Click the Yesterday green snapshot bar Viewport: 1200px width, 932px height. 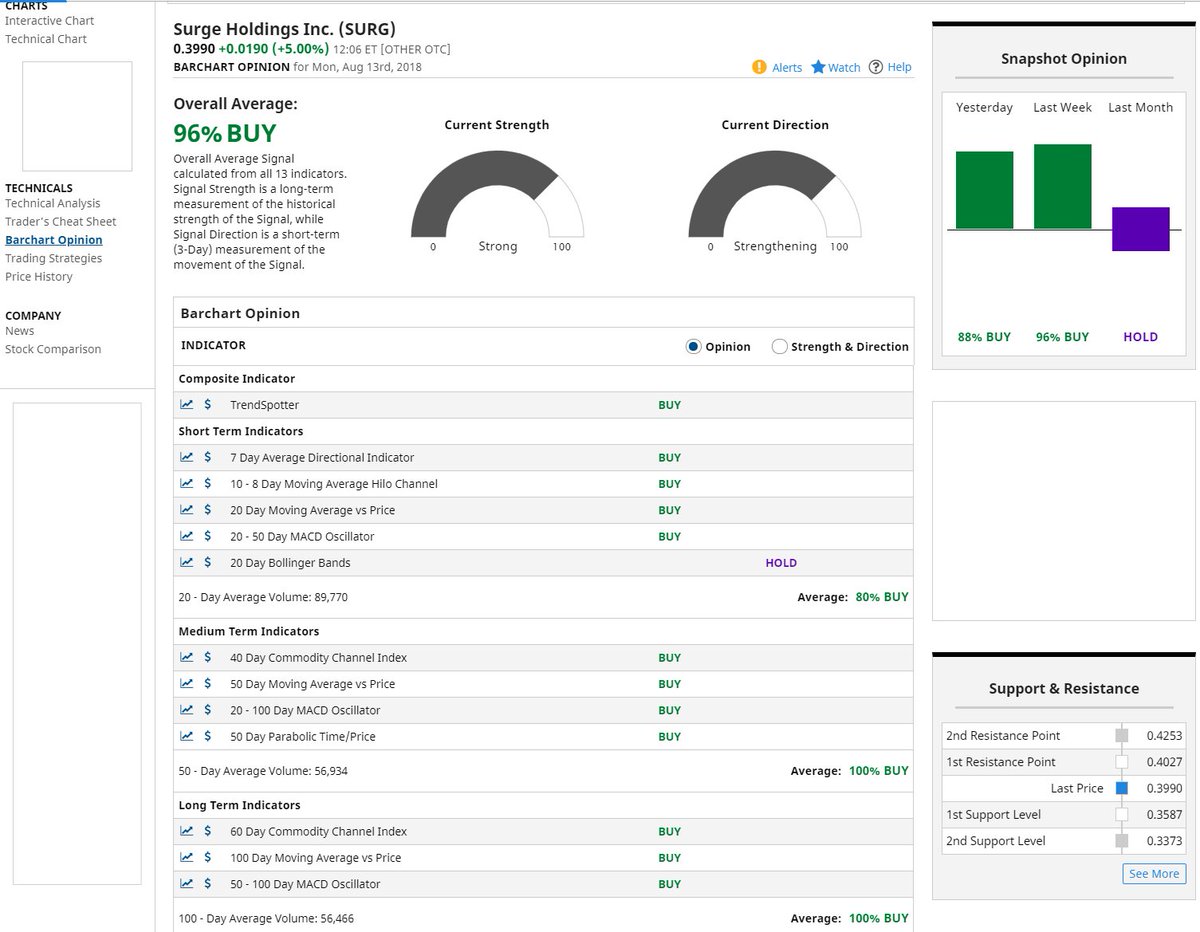point(984,190)
